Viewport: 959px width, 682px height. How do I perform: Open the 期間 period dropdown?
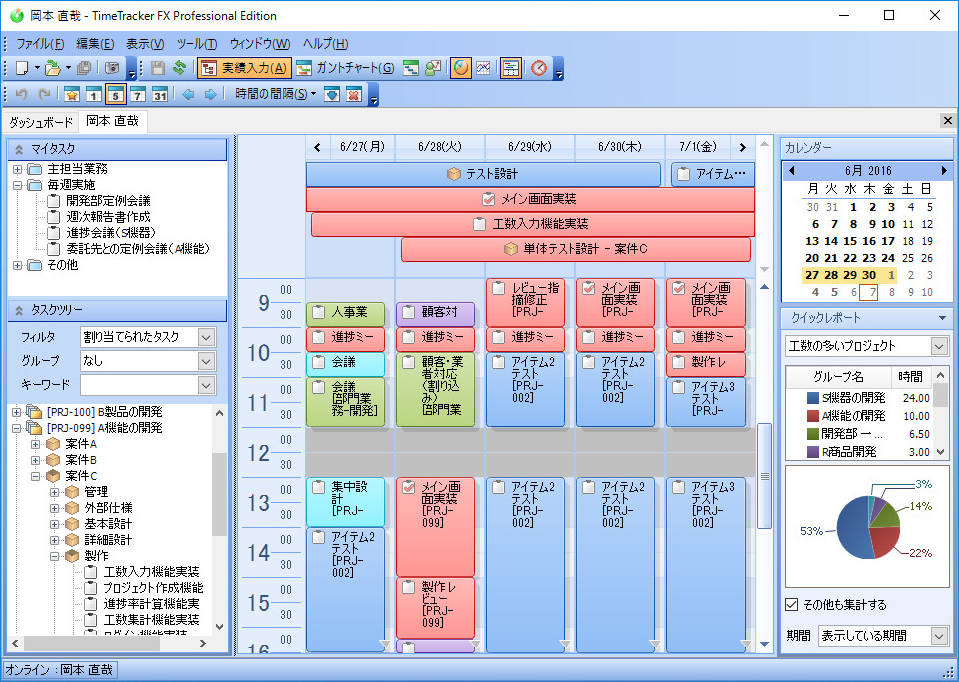click(938, 636)
